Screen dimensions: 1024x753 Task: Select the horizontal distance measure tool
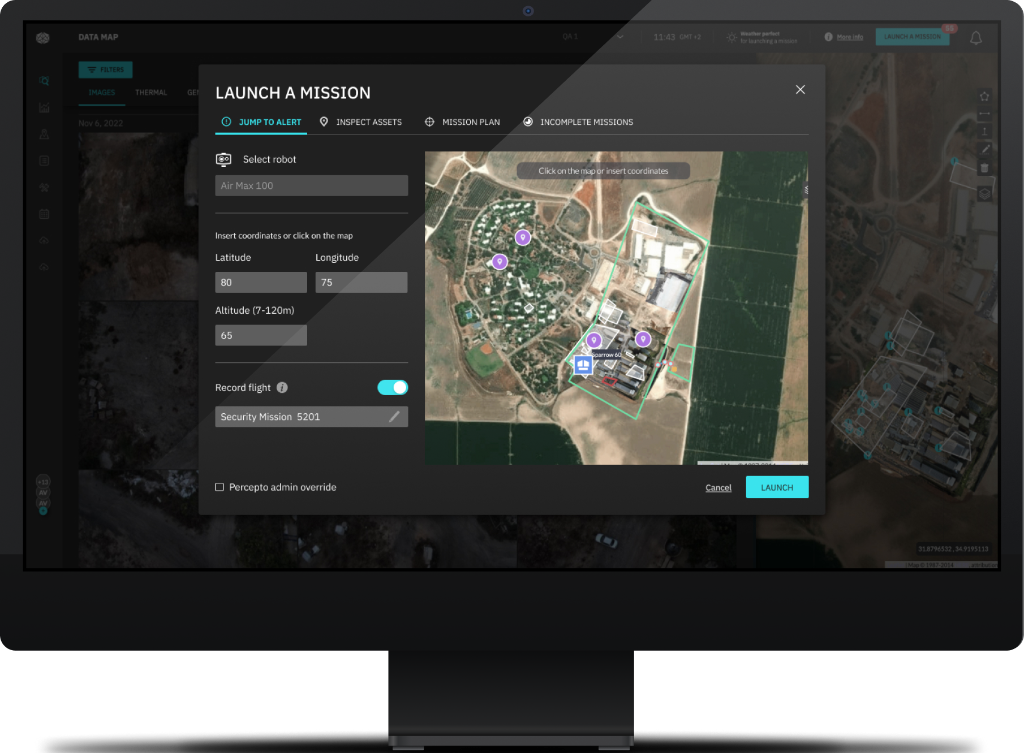984,114
